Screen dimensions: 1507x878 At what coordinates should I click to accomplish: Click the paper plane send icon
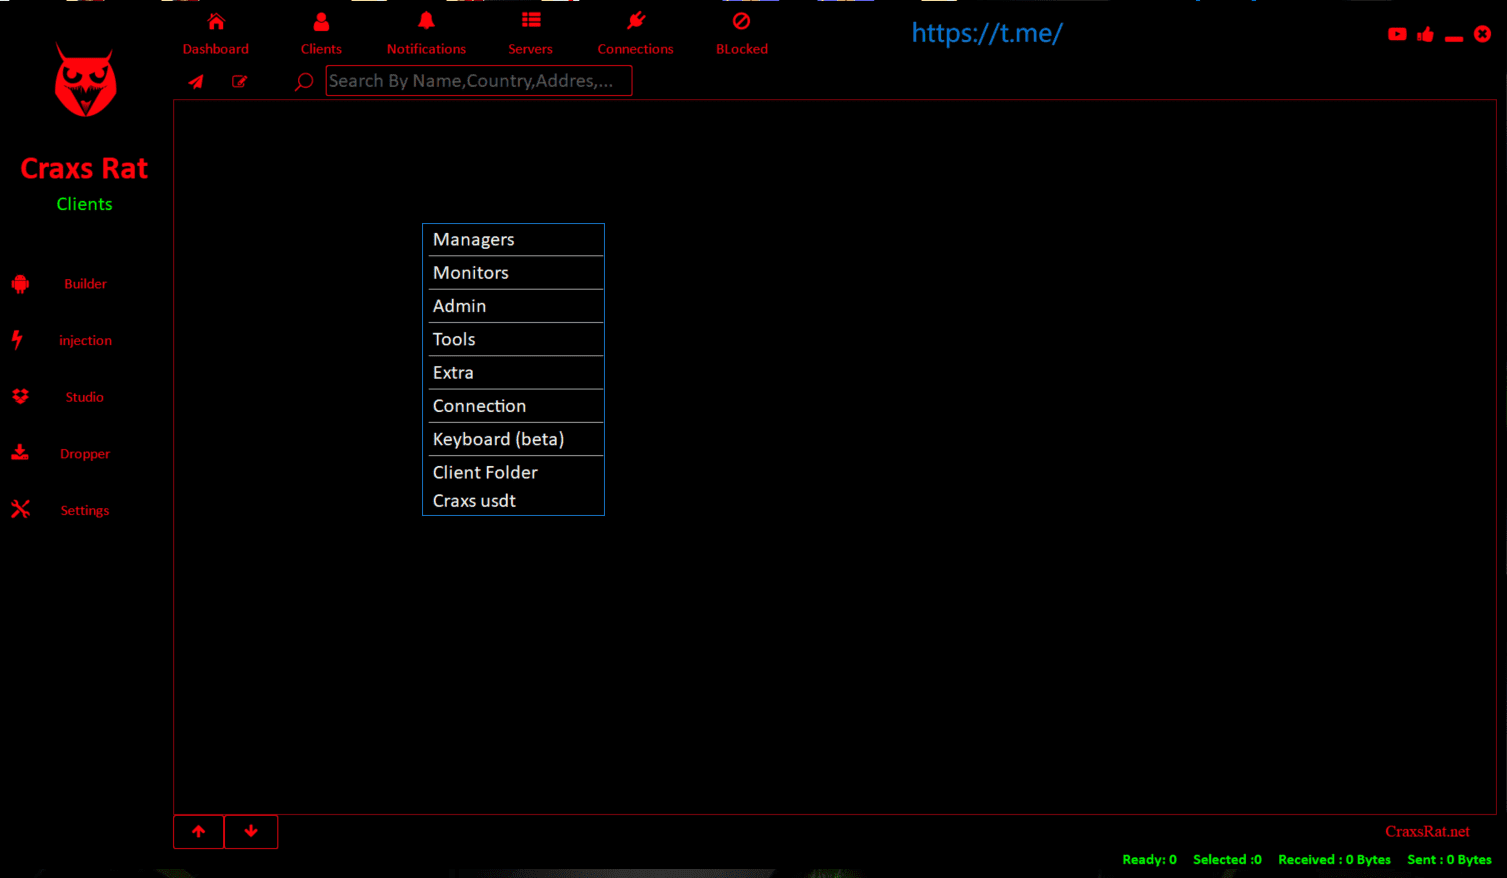tap(196, 82)
